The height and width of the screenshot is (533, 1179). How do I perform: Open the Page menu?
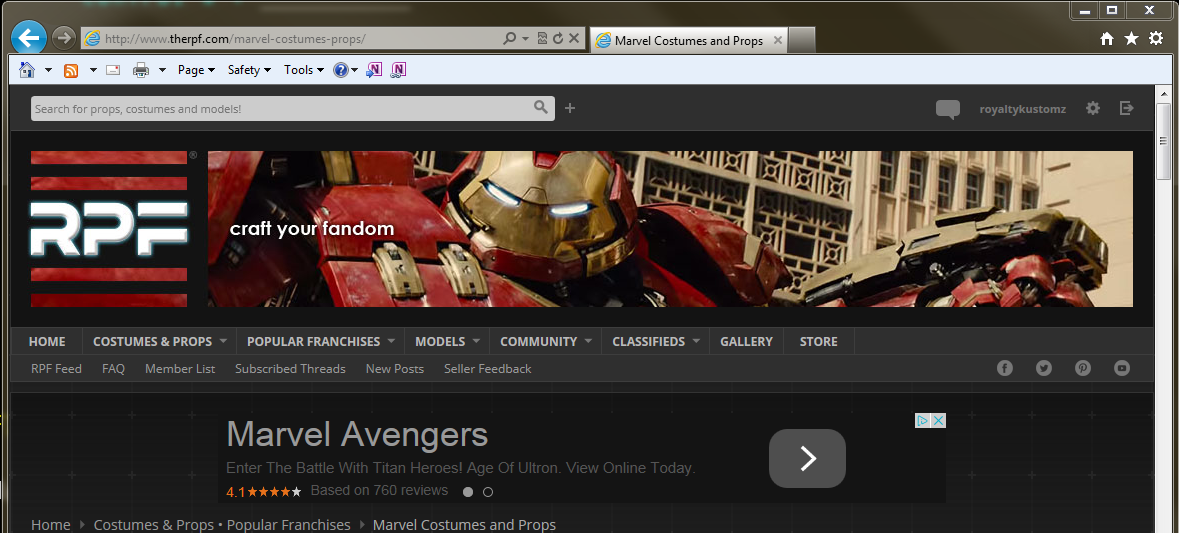[196, 70]
